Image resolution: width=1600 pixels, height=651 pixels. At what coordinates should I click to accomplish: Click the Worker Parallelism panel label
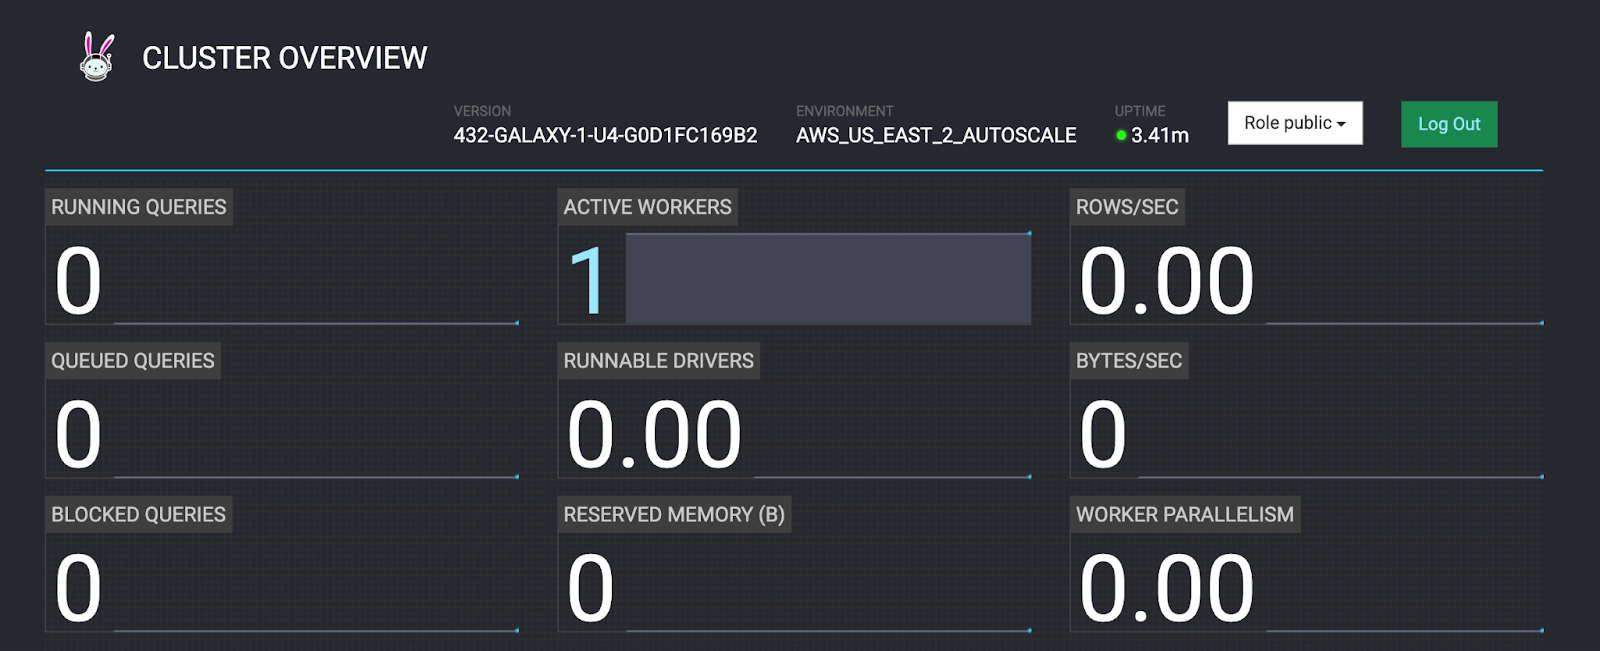tap(1184, 515)
